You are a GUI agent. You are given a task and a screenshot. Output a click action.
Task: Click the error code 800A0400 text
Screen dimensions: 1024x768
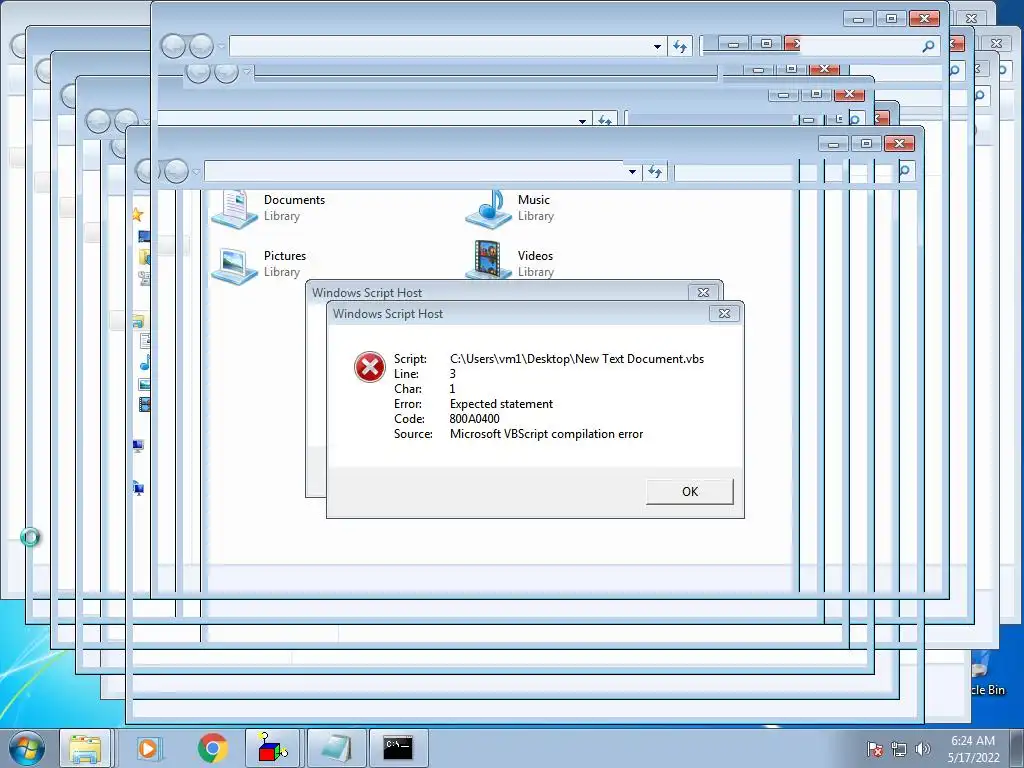tap(475, 419)
